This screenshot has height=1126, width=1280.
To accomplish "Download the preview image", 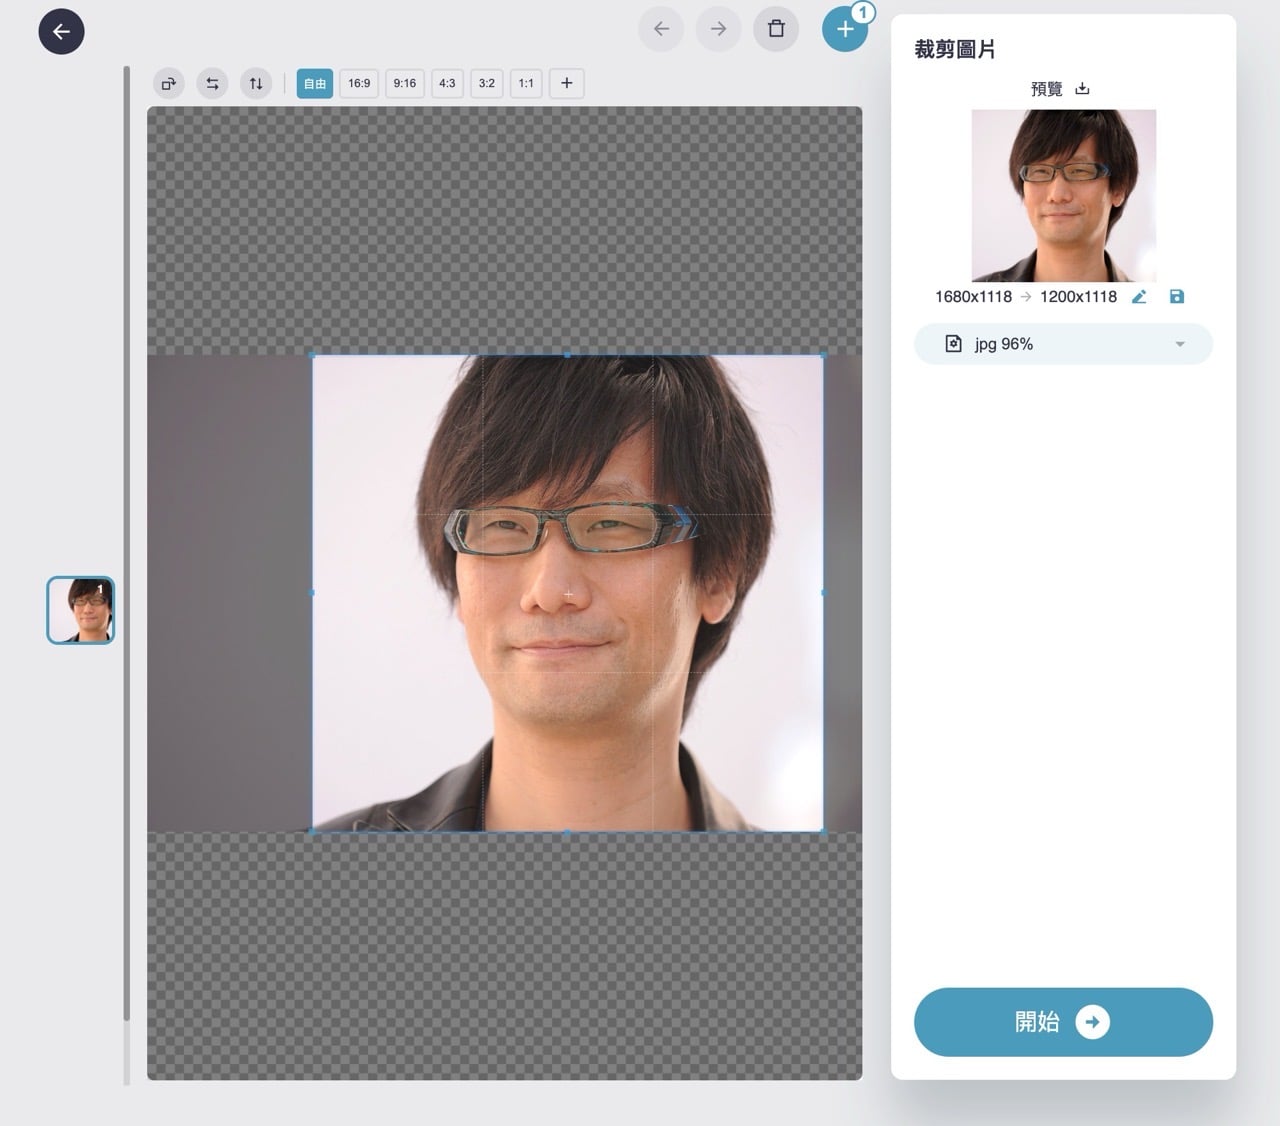I will coord(1082,89).
